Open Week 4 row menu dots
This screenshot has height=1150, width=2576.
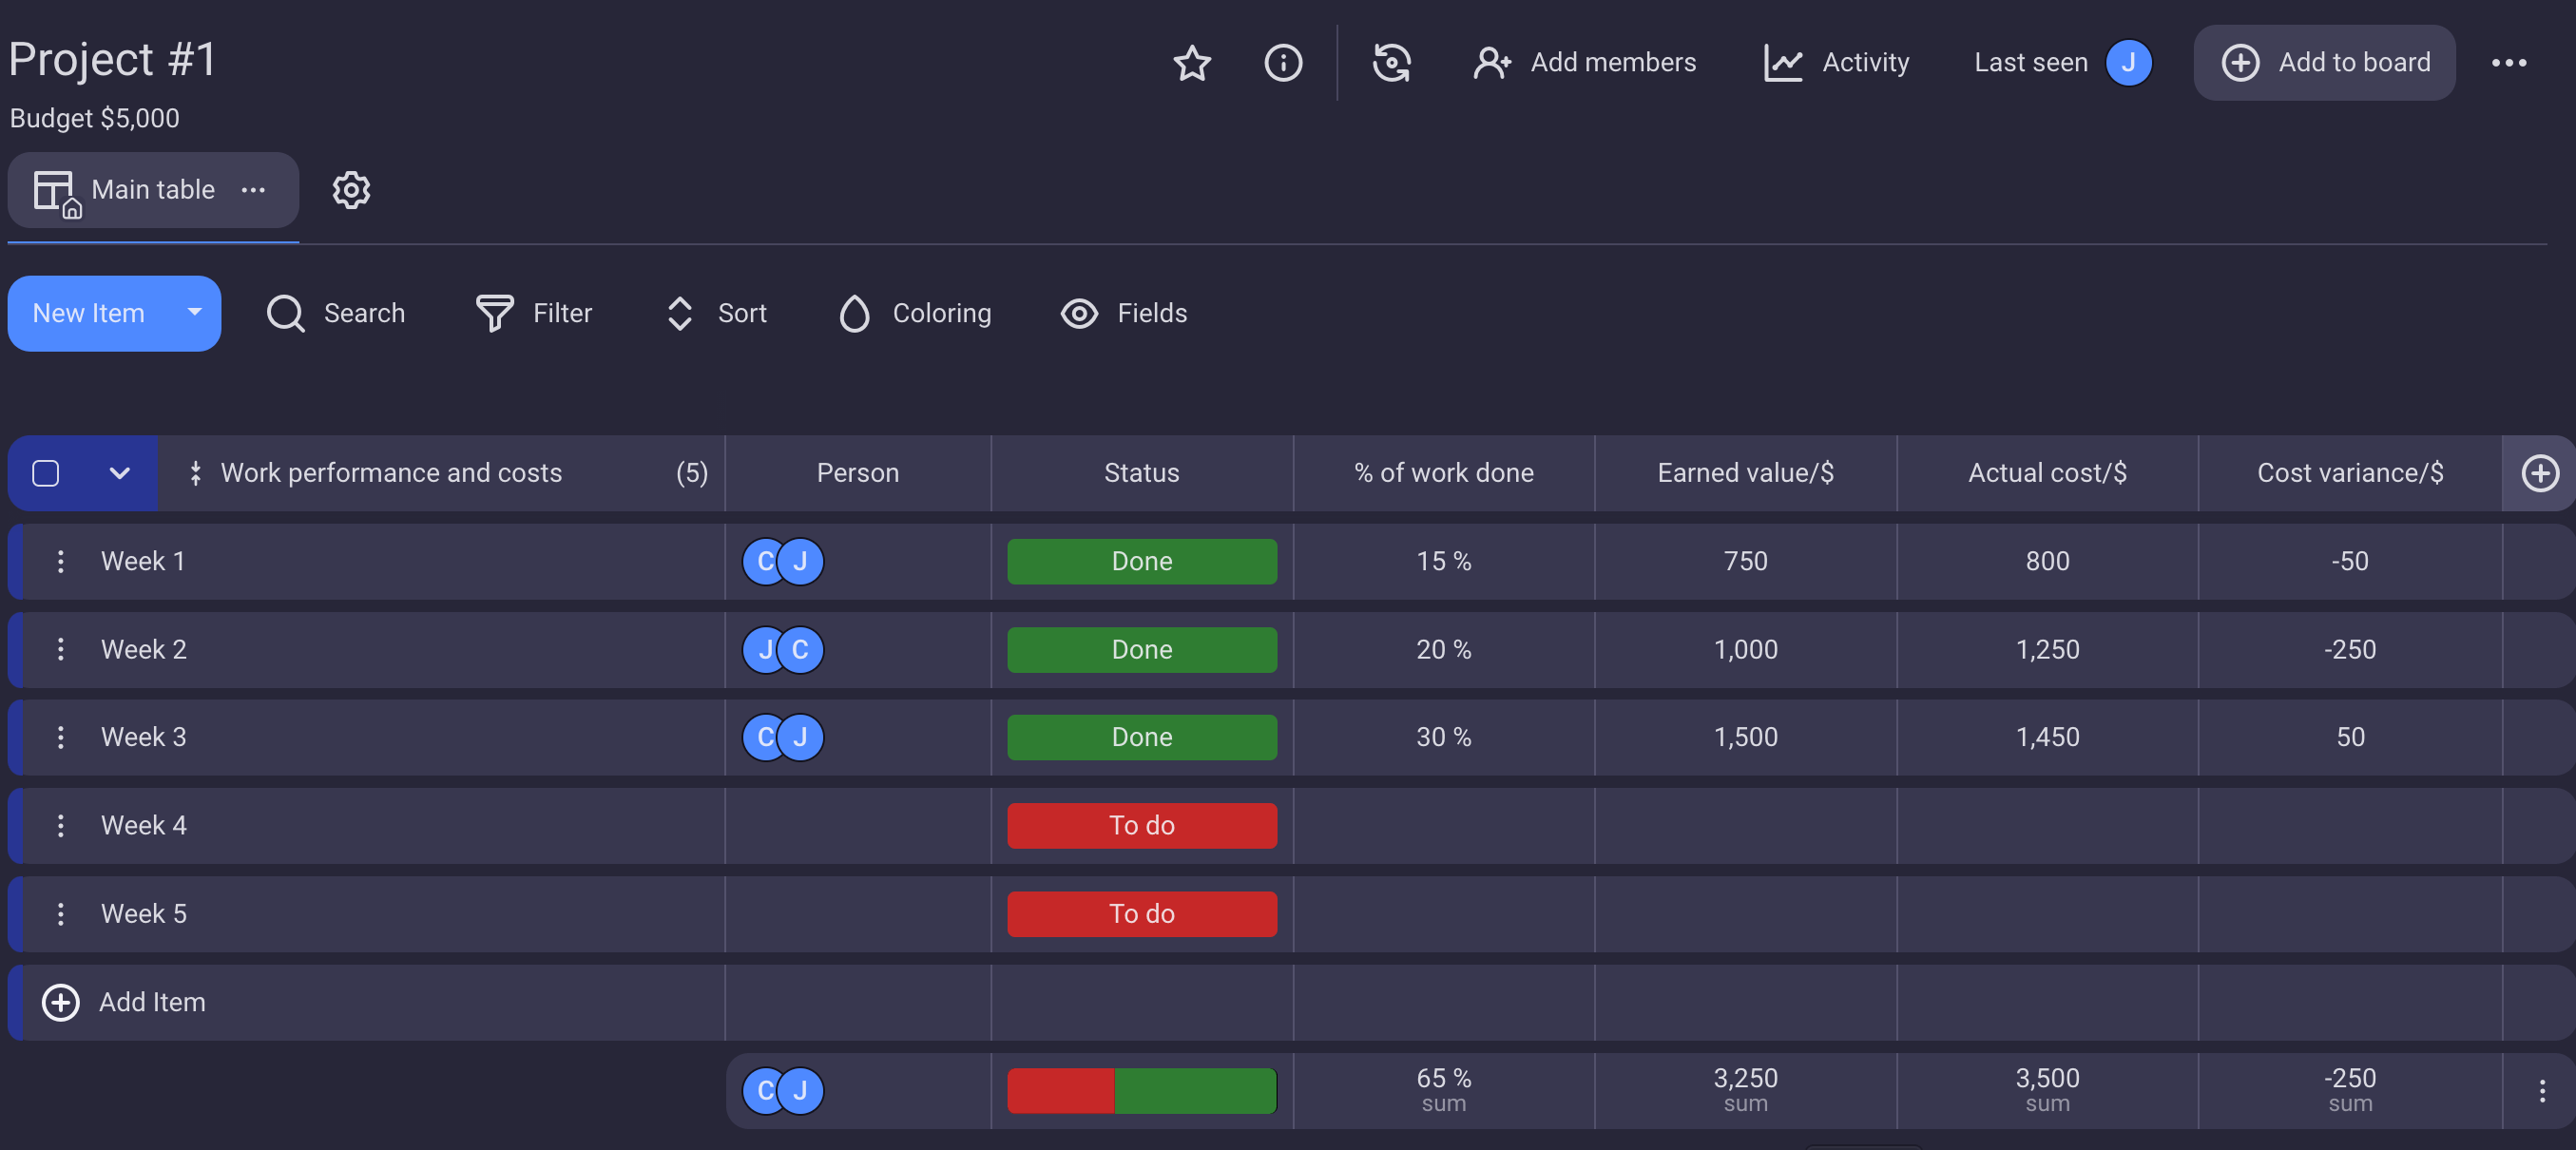click(61, 825)
